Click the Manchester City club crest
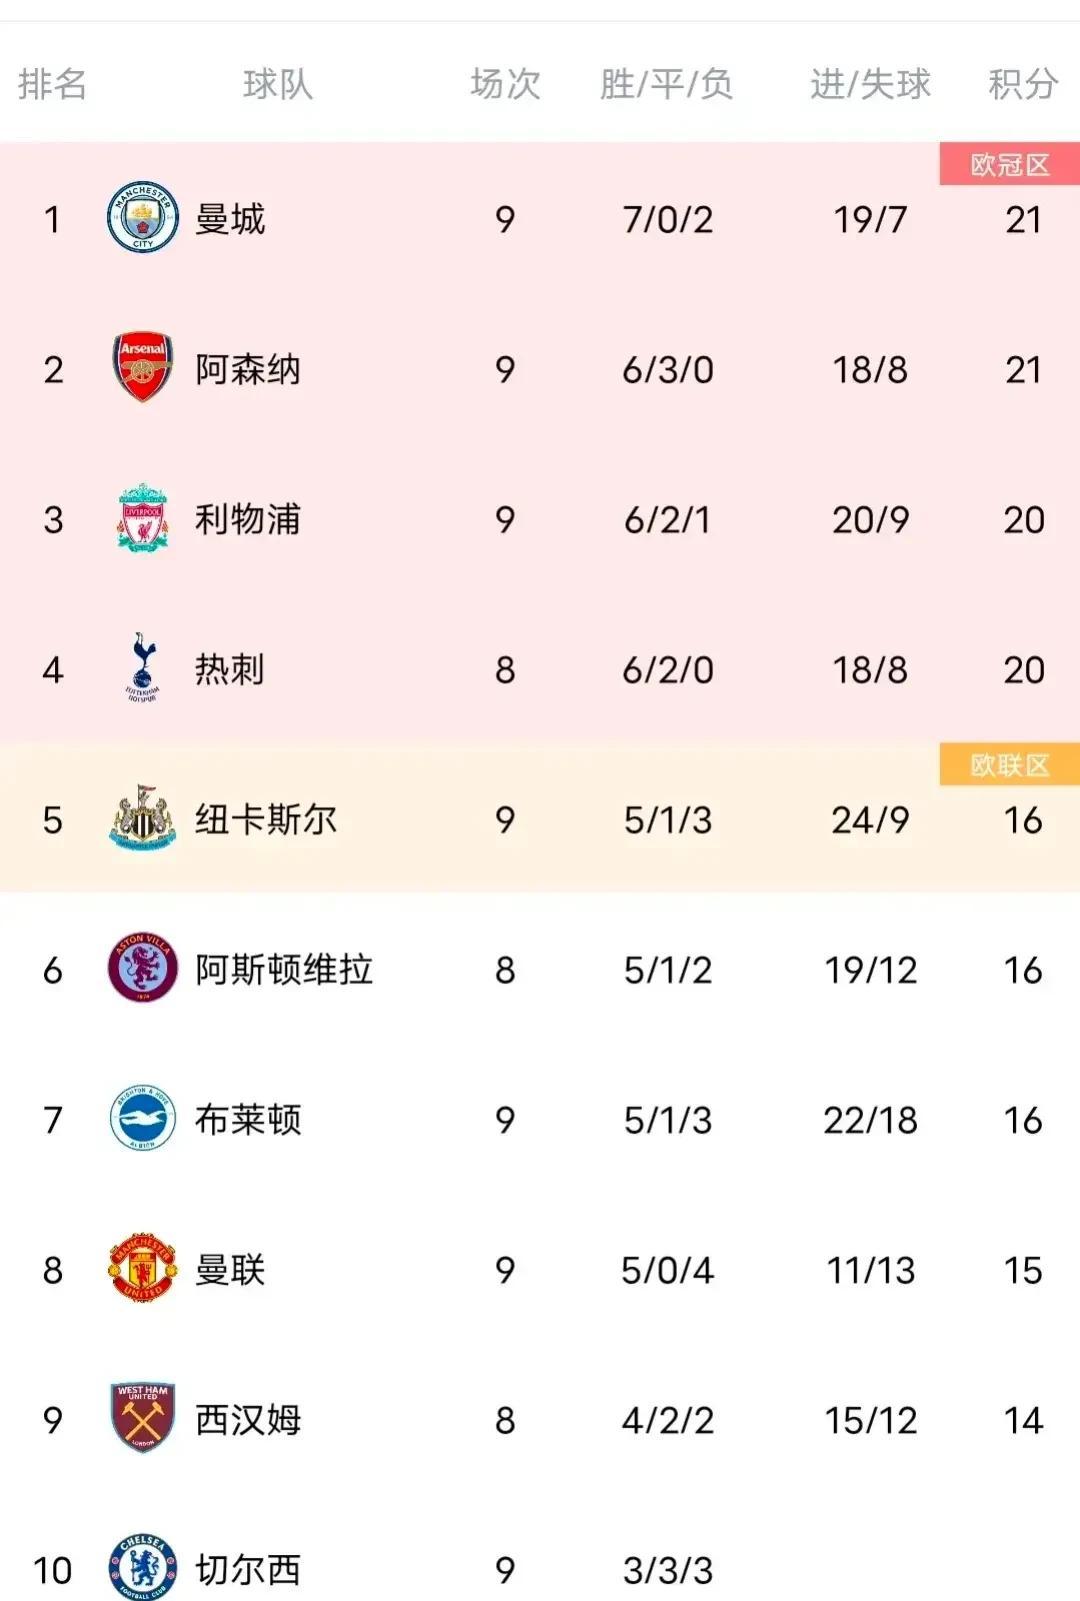The height and width of the screenshot is (1601, 1080). coord(142,217)
